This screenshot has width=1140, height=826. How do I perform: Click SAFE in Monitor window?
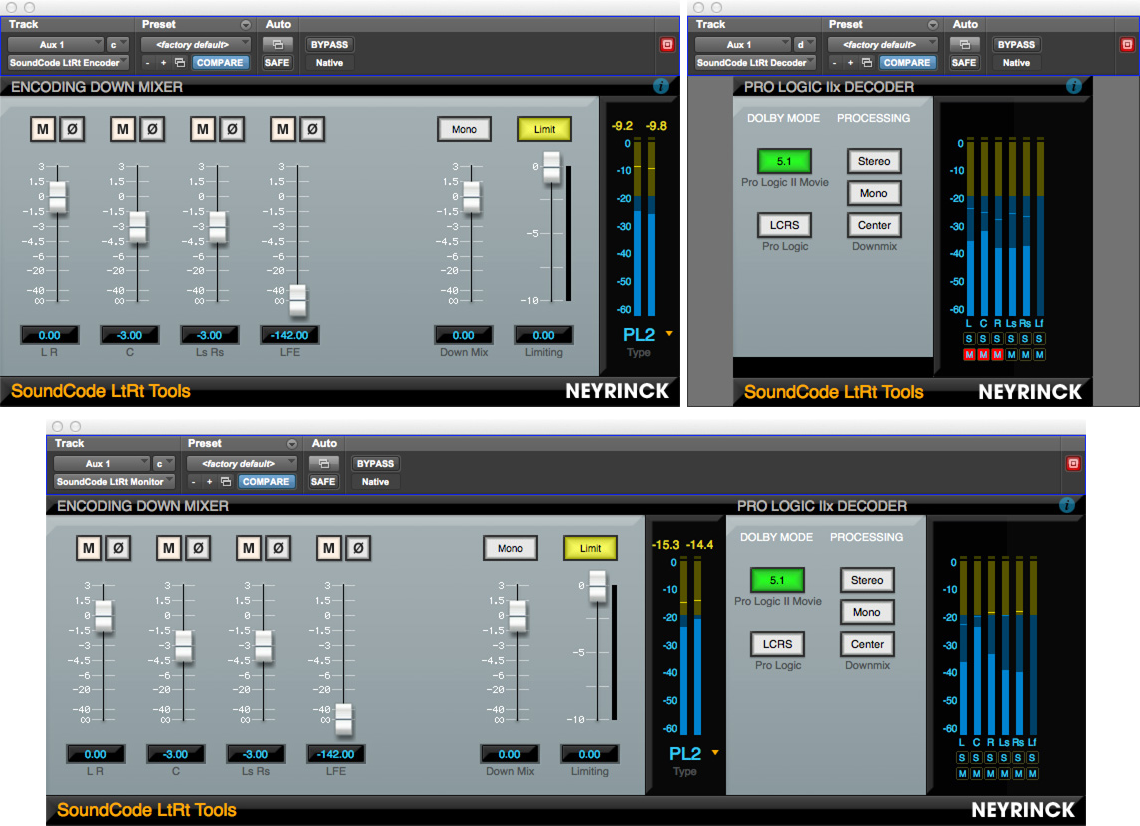[323, 482]
